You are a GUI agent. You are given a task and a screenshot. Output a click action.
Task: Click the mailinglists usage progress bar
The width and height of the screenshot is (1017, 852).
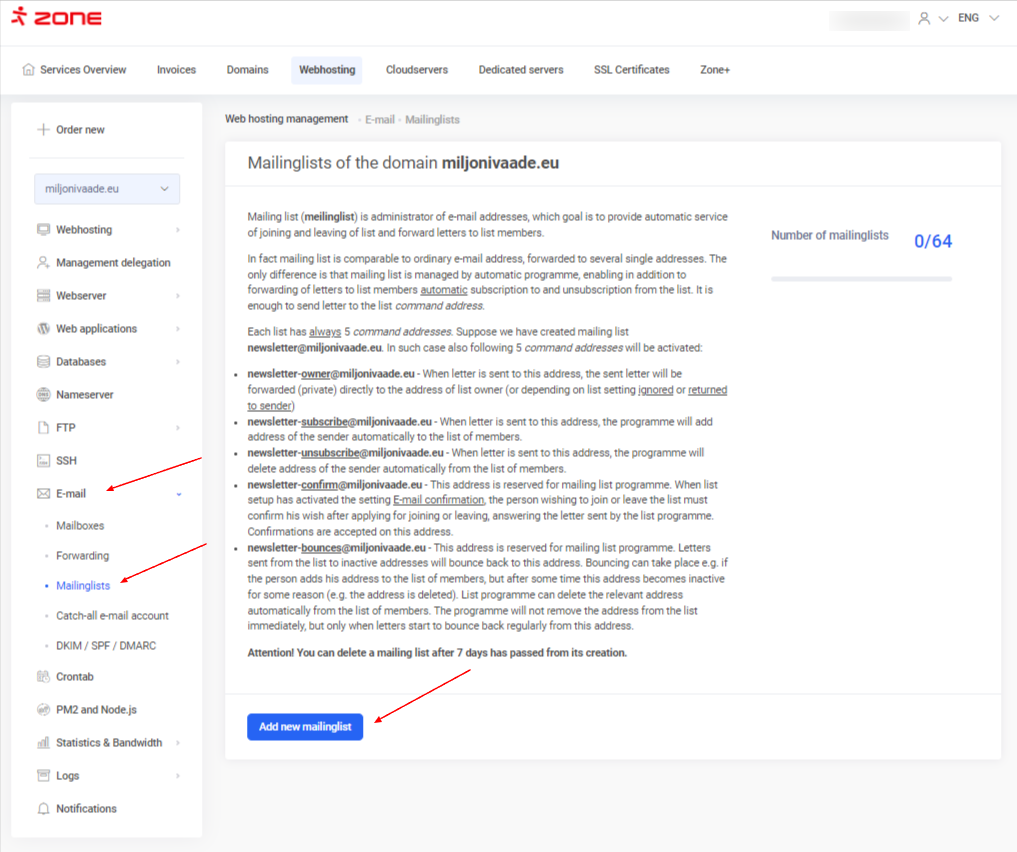coord(861,279)
